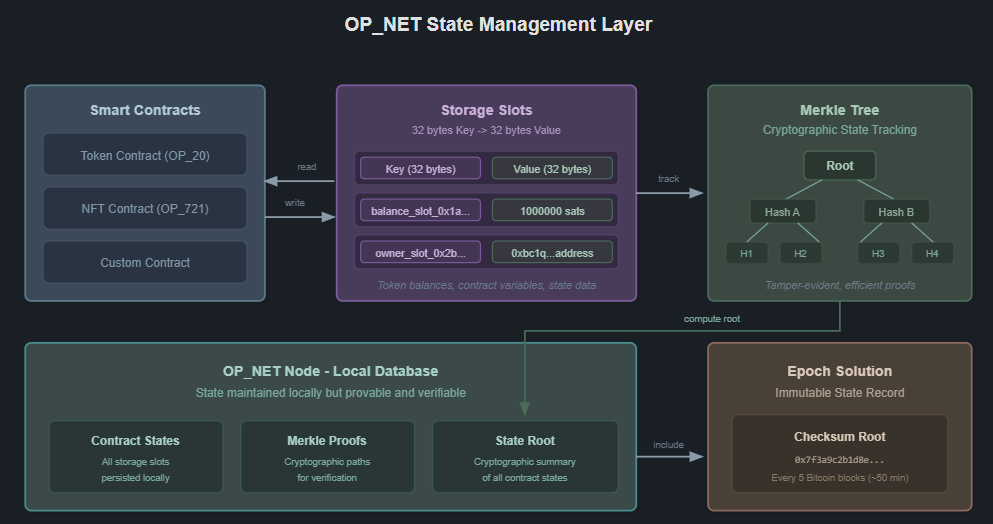The image size is (993, 524).
Task: Click the 0x7f3a9c2b1d8e... checksum hash text
Action: pos(839,460)
